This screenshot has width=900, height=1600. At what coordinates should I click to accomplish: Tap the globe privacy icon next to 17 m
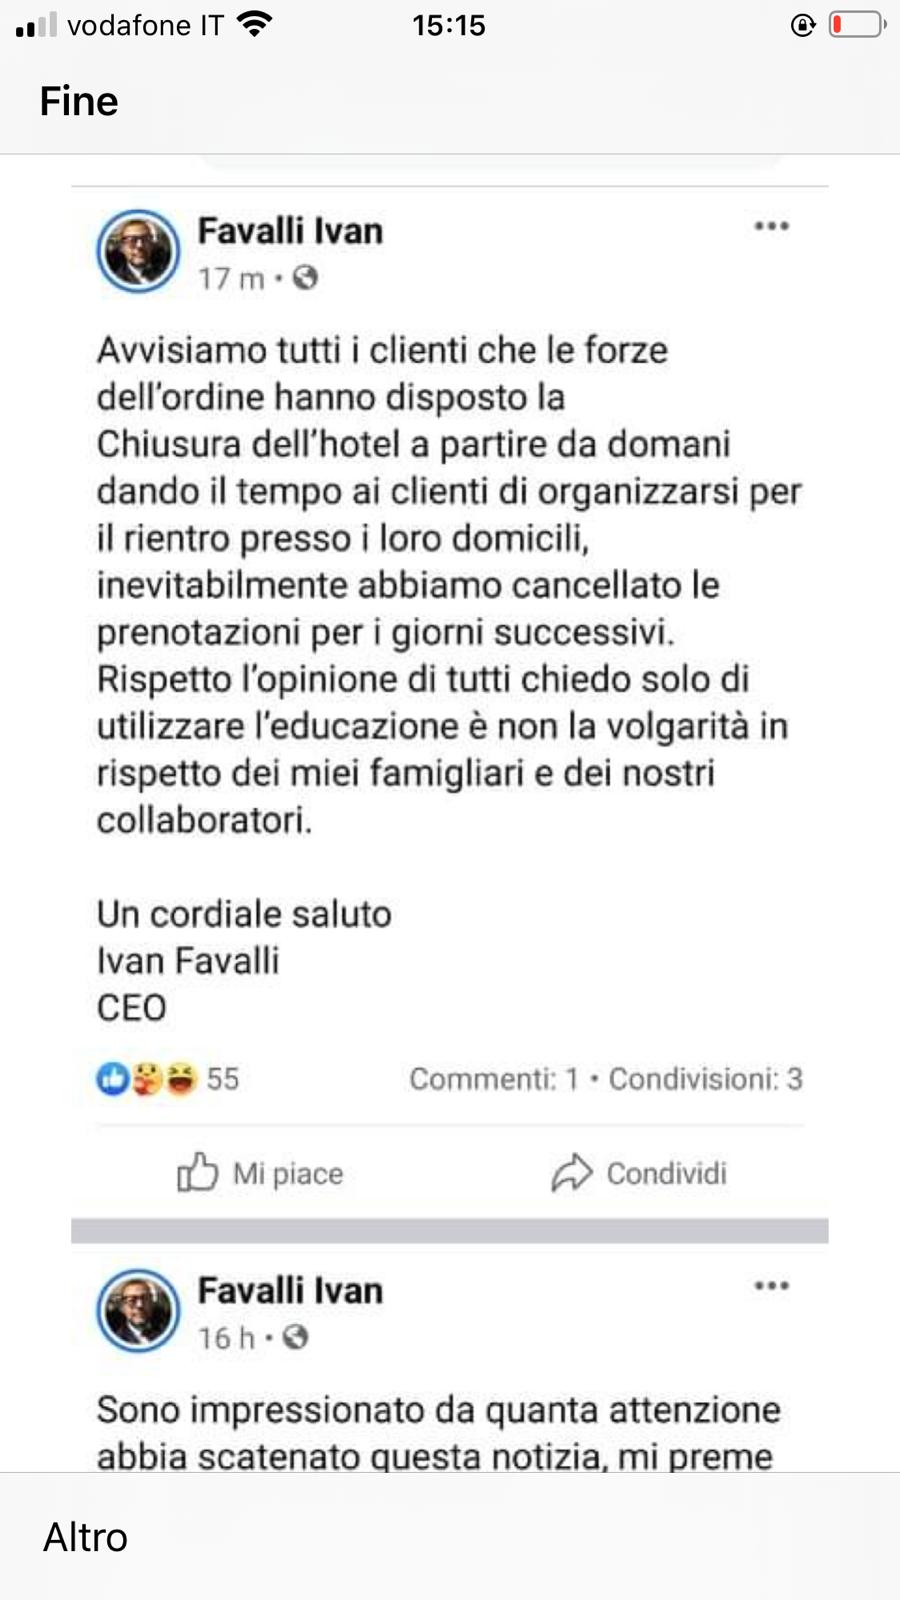(306, 277)
